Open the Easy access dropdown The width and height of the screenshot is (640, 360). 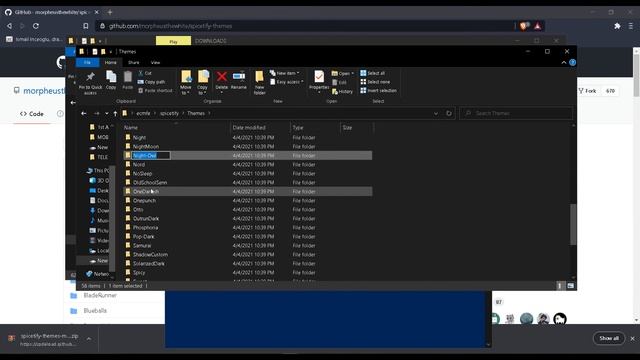pyautogui.click(x=287, y=82)
